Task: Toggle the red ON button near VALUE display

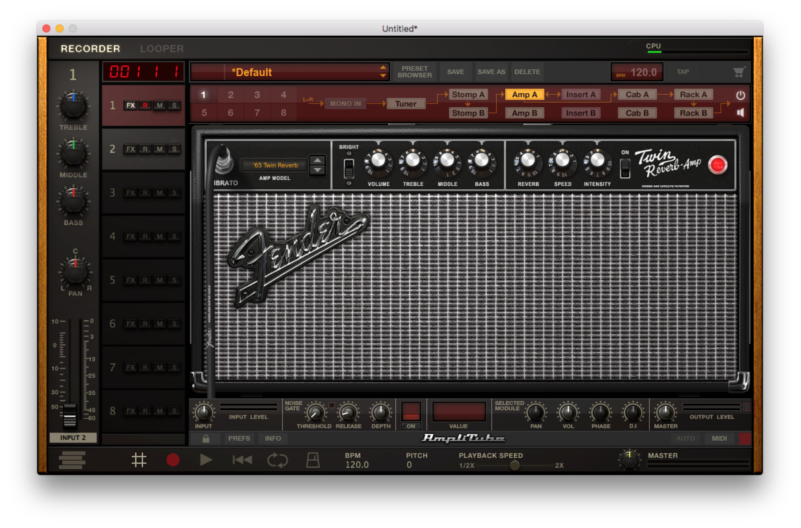Action: tap(411, 412)
